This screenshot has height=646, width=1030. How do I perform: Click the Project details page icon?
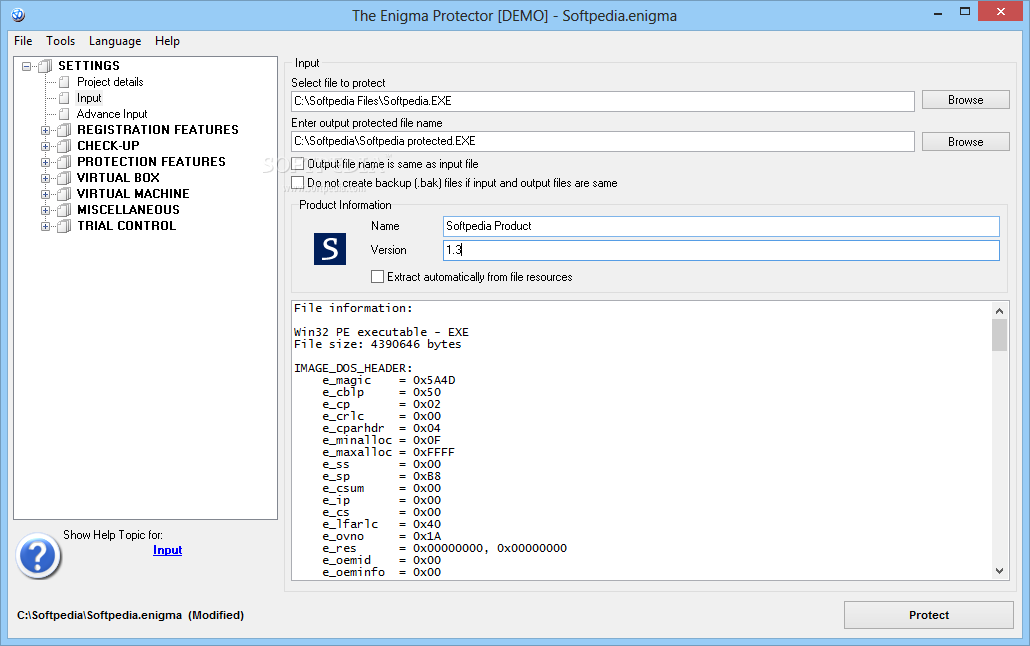(64, 82)
